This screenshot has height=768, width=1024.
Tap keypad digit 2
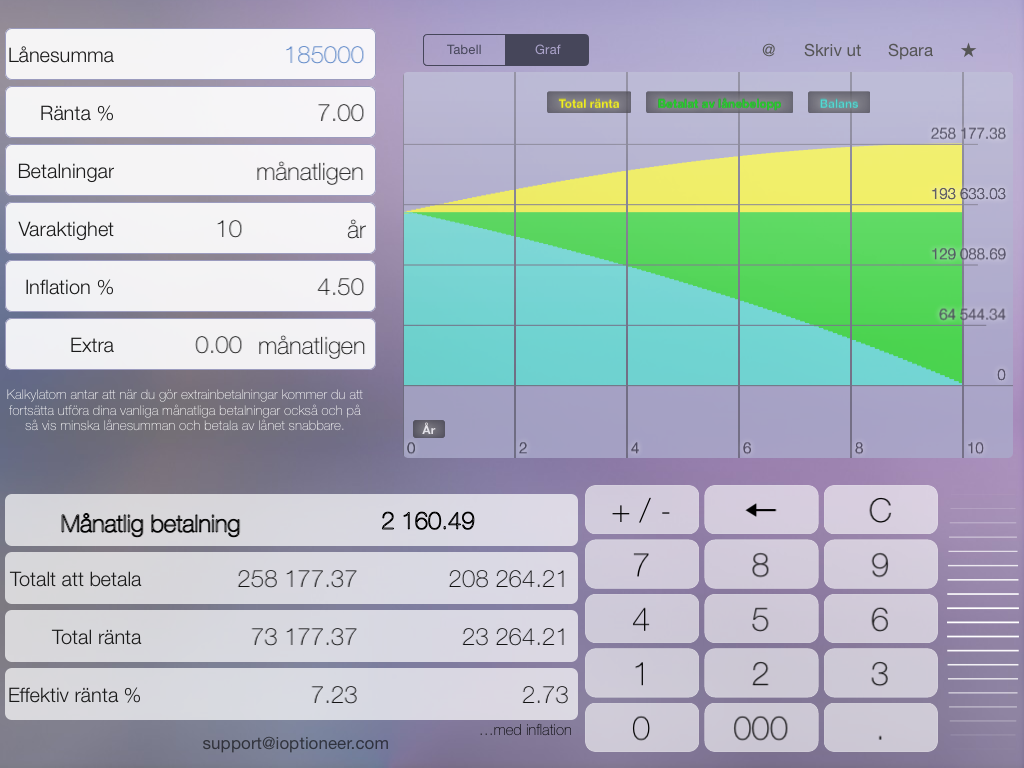(x=761, y=673)
